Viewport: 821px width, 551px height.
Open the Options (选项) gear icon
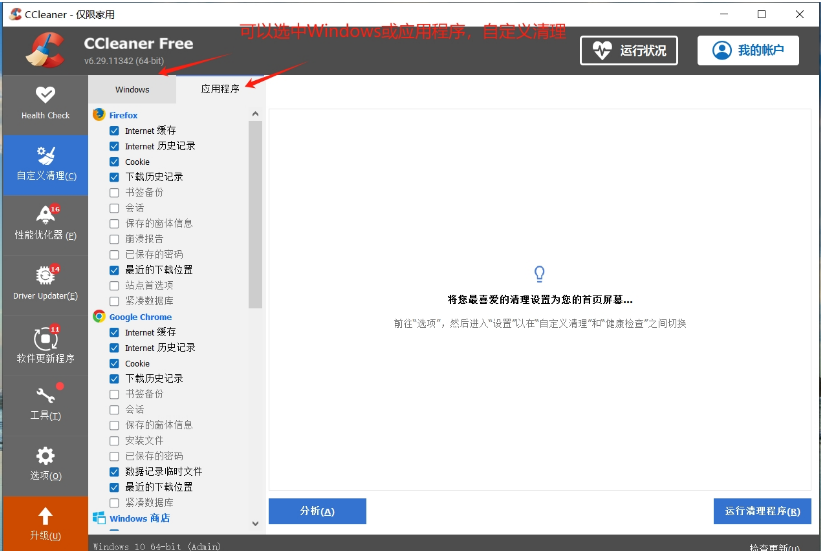[x=45, y=463]
